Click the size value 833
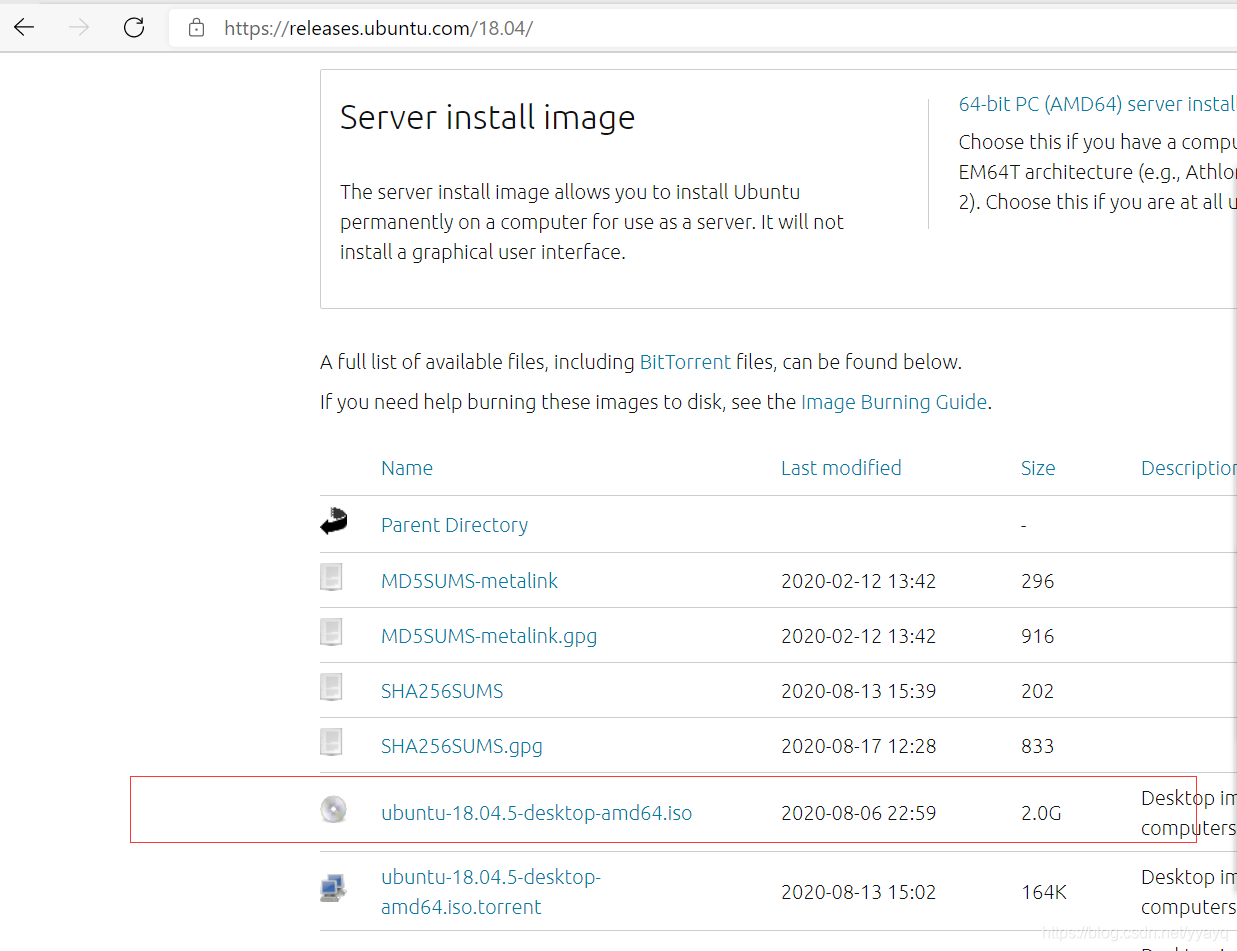Screen dimensions: 1237x951 click(1038, 746)
